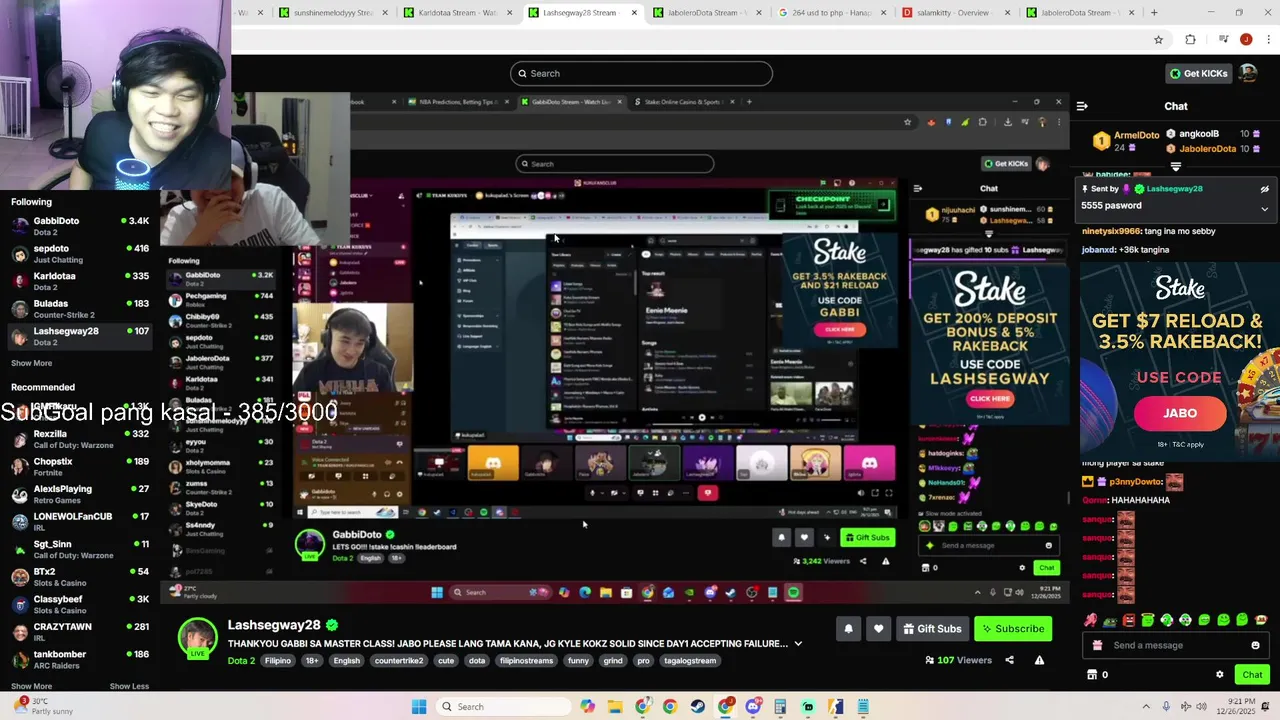
Task: Open the emoji picker in message box
Action: point(1255,645)
